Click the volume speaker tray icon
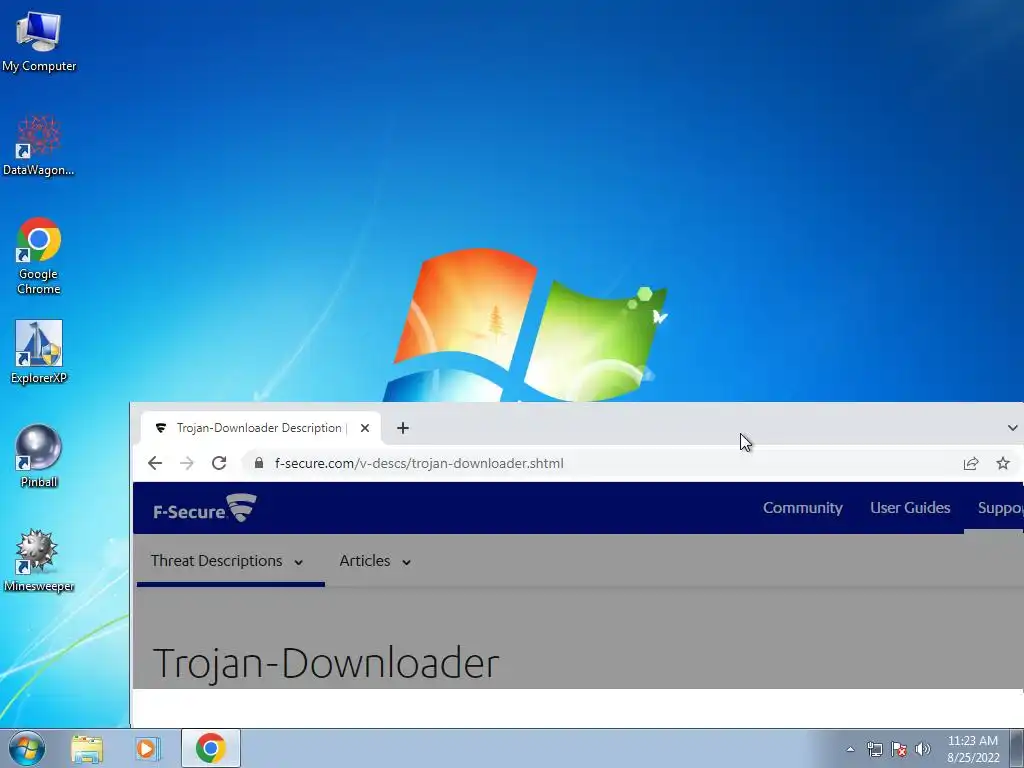Screen dimensions: 1024x768 923,749
